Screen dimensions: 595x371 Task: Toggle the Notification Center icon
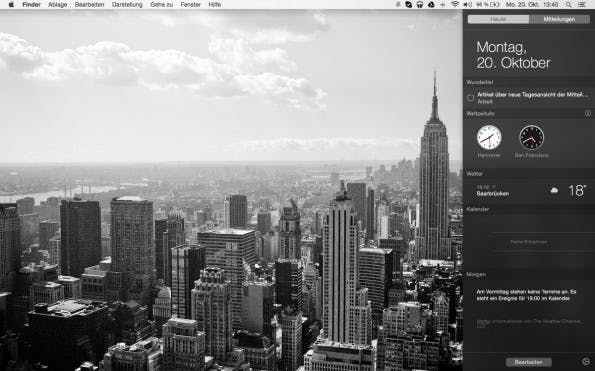pos(582,5)
